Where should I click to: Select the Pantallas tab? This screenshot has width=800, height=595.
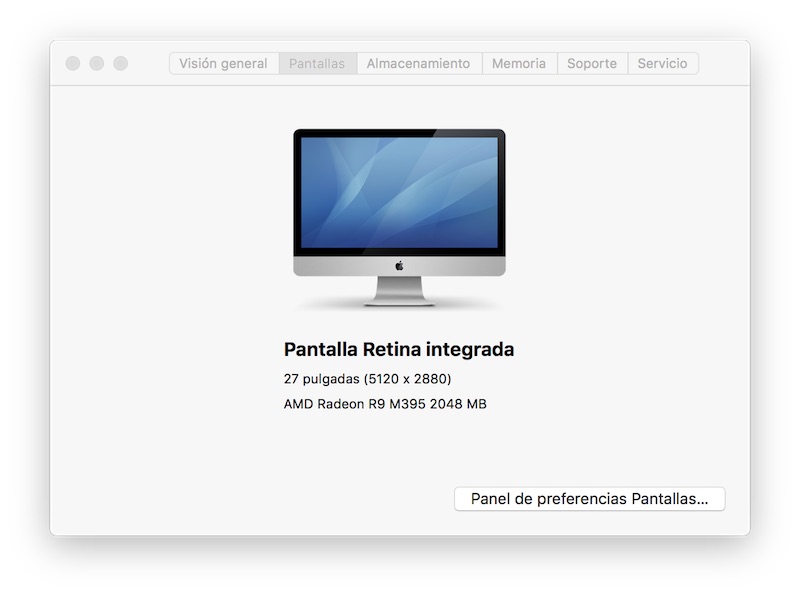(317, 64)
